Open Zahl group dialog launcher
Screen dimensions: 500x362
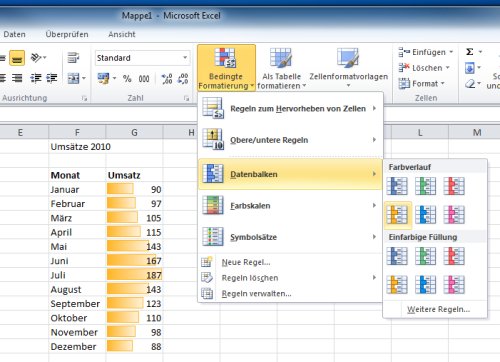(186, 98)
